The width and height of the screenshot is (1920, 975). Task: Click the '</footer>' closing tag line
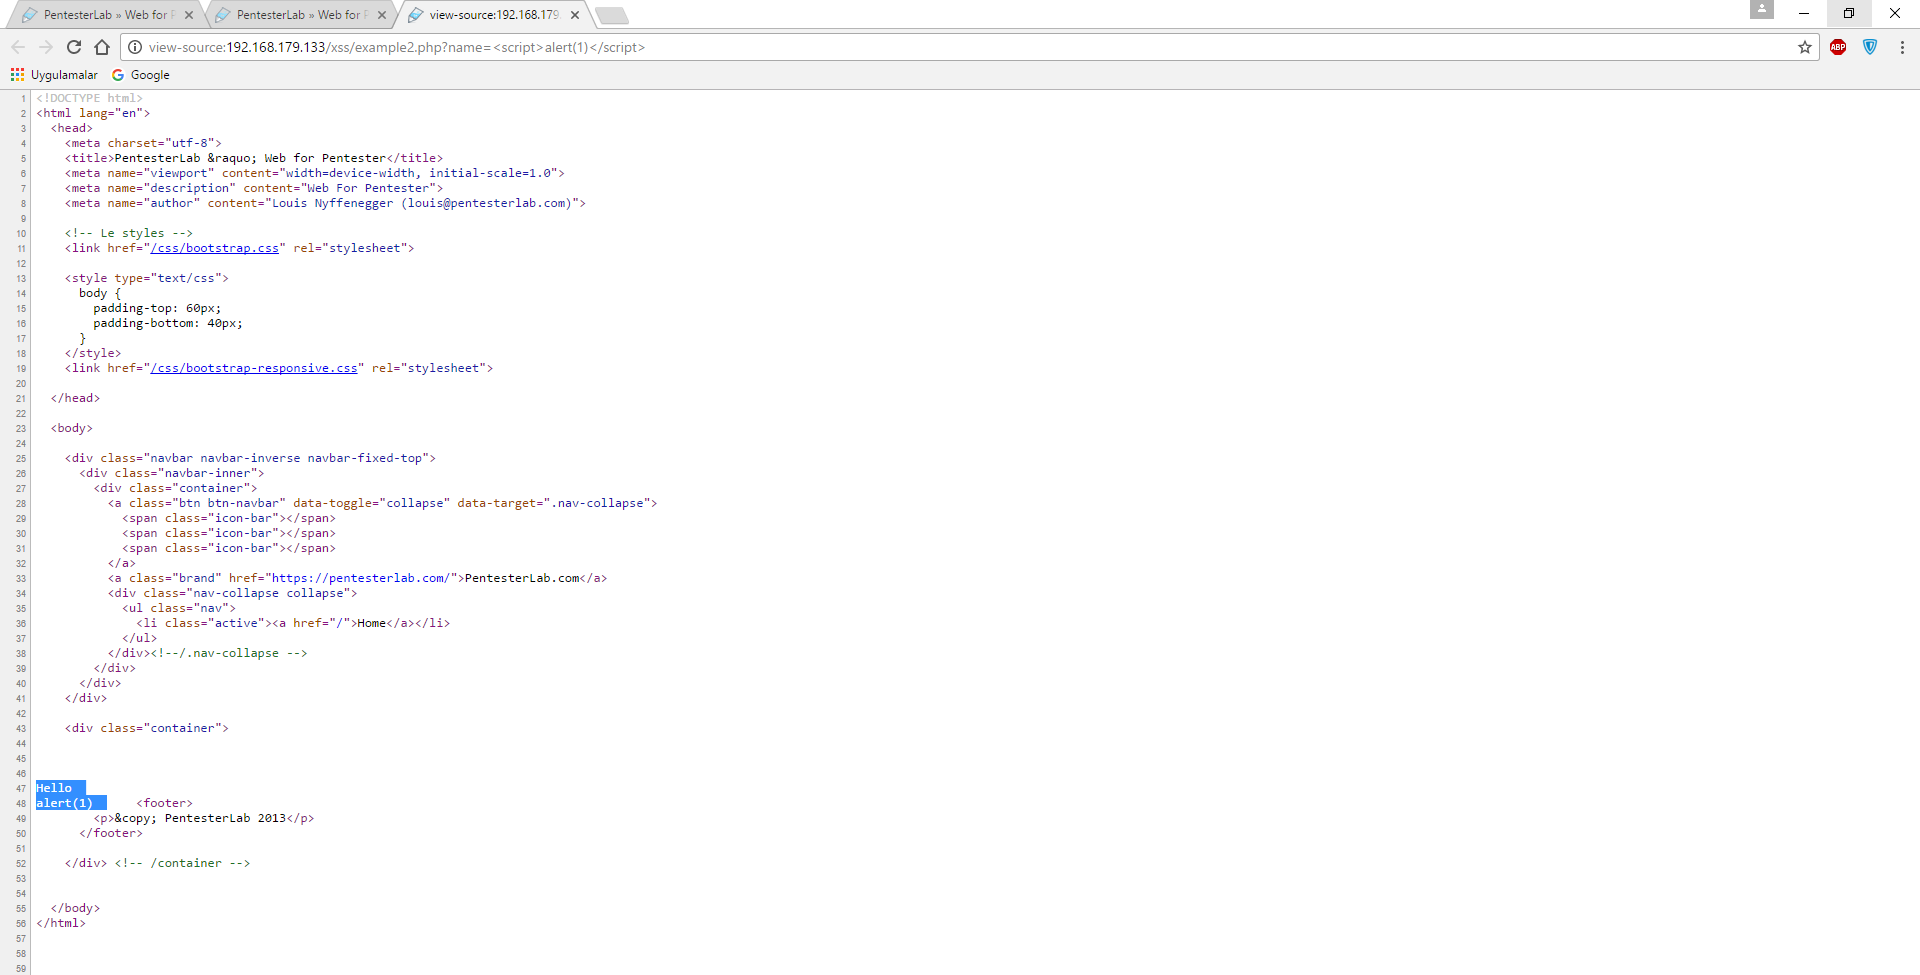(111, 833)
